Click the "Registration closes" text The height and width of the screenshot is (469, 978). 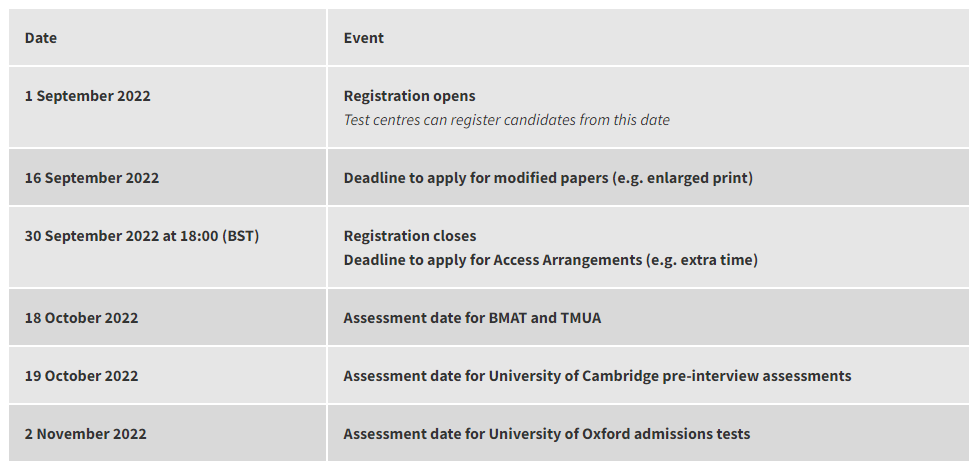point(410,236)
